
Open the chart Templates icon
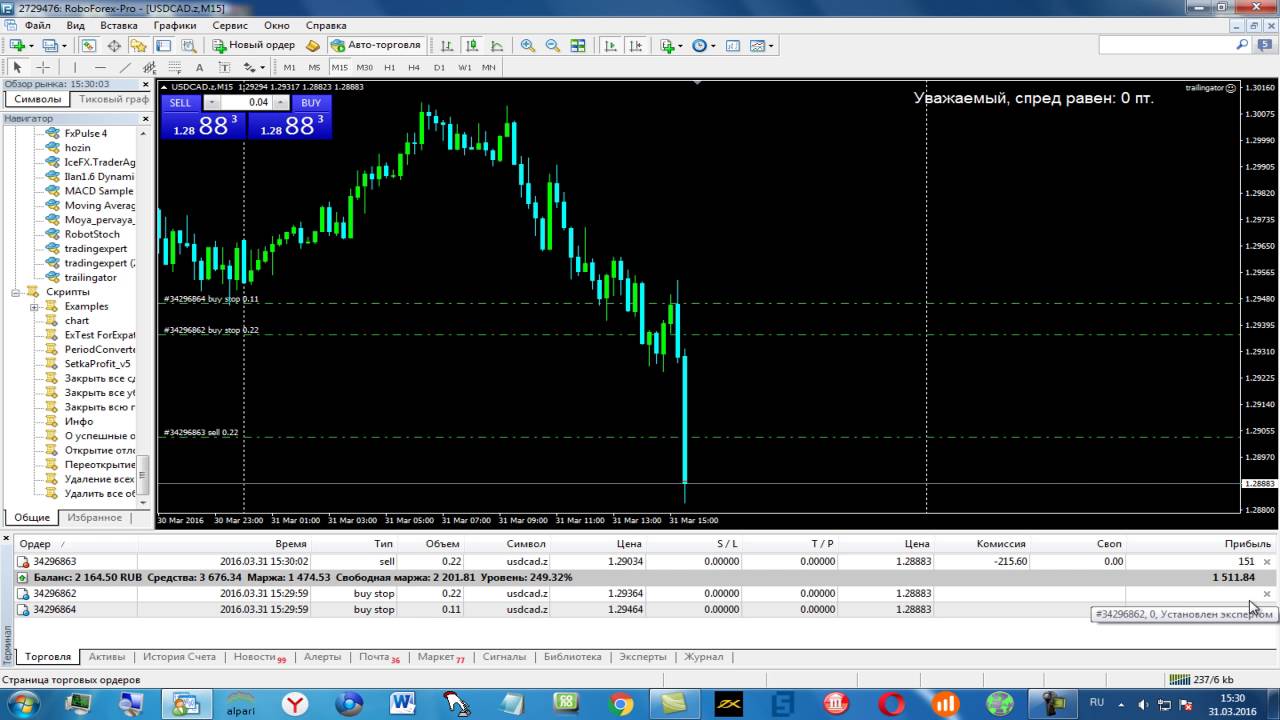point(757,46)
